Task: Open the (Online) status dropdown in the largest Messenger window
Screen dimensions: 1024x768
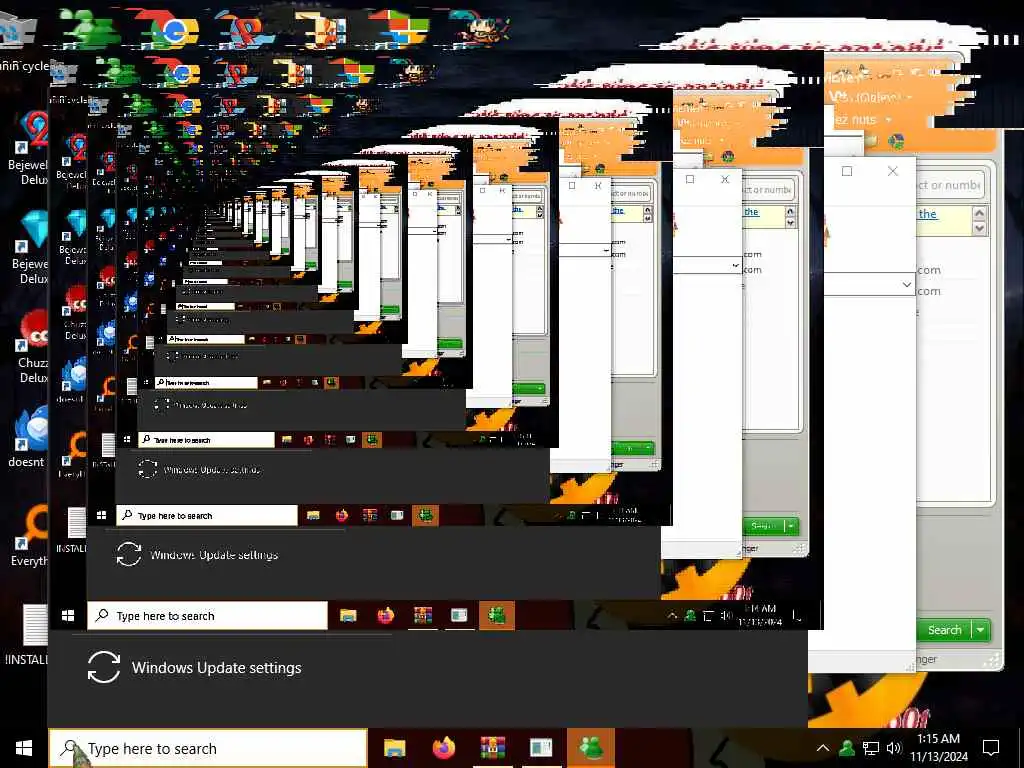Action: pos(910,97)
